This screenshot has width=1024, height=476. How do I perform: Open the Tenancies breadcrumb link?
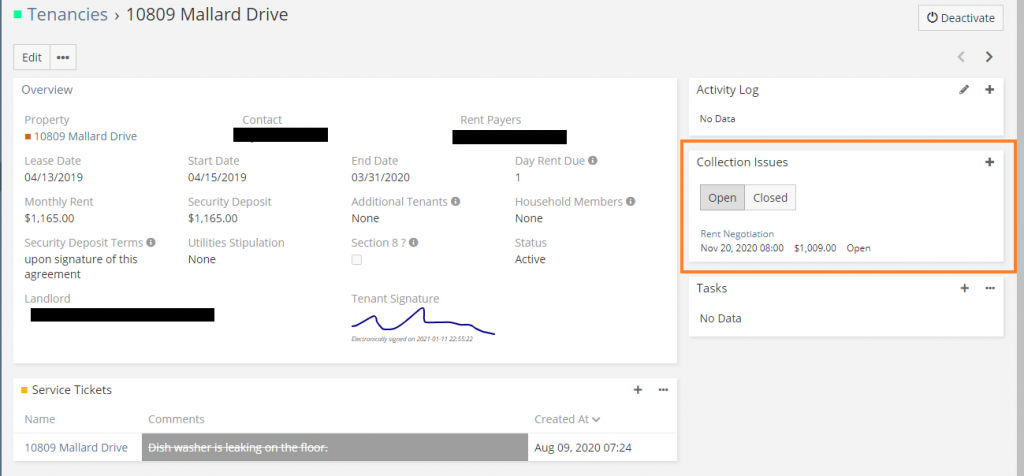(x=67, y=15)
